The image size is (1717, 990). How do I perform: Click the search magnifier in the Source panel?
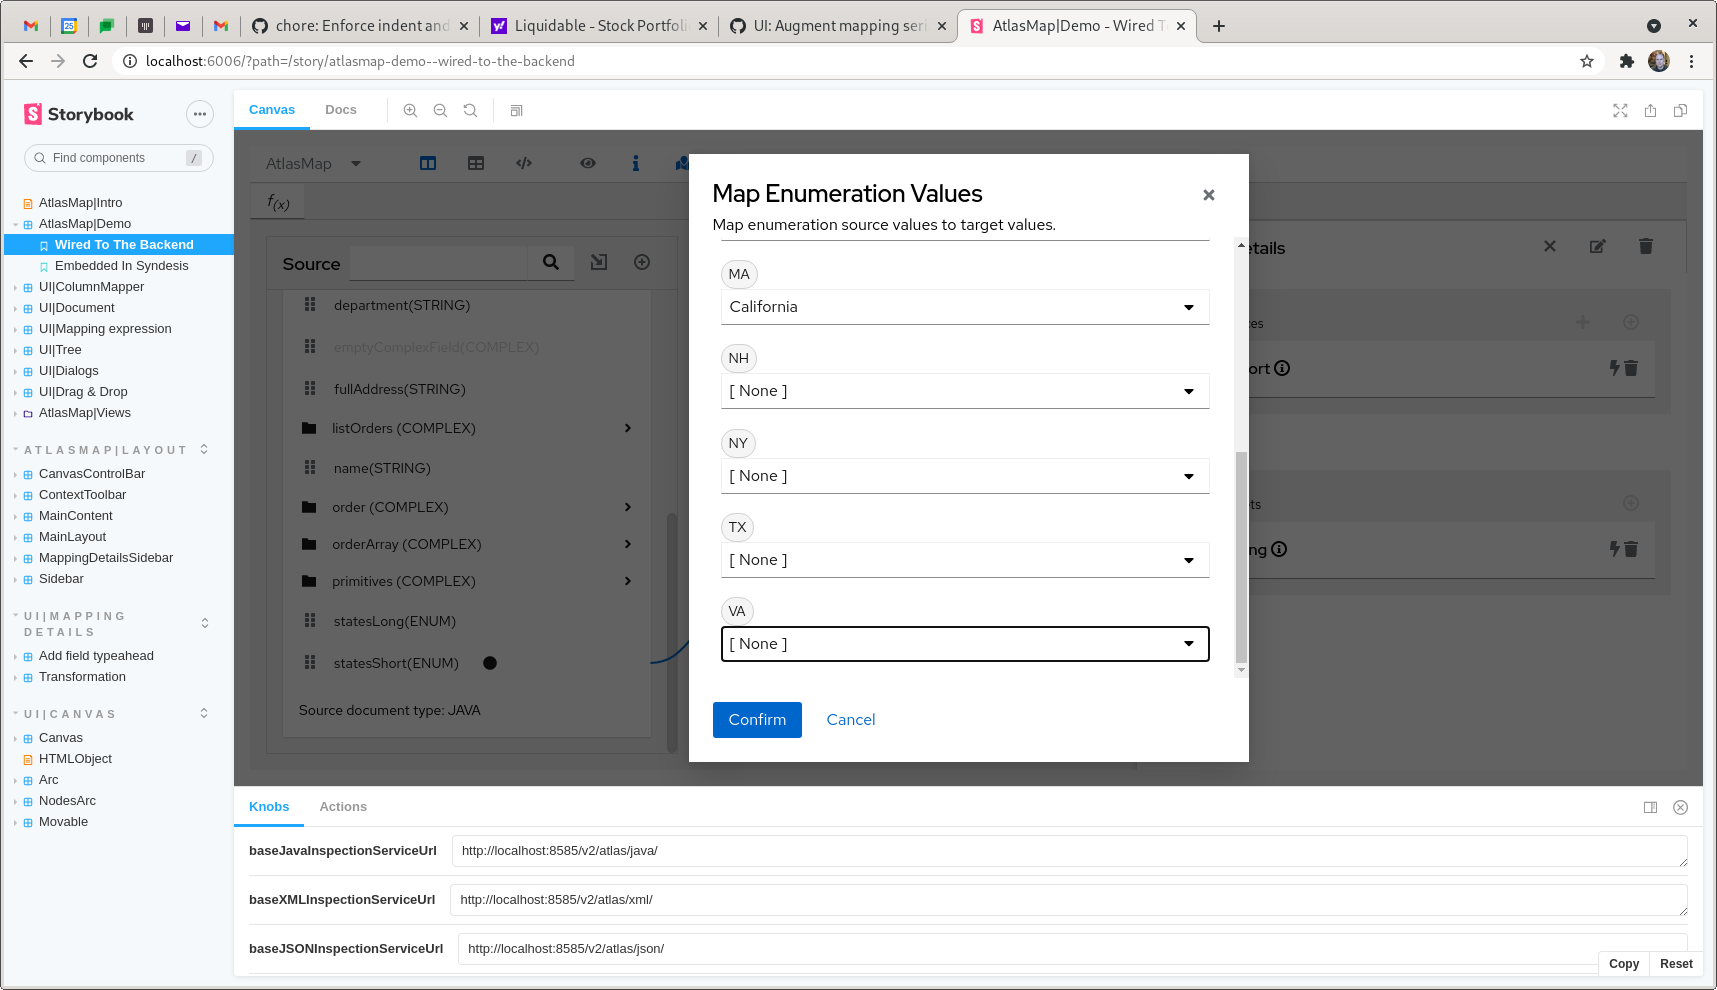pos(551,262)
